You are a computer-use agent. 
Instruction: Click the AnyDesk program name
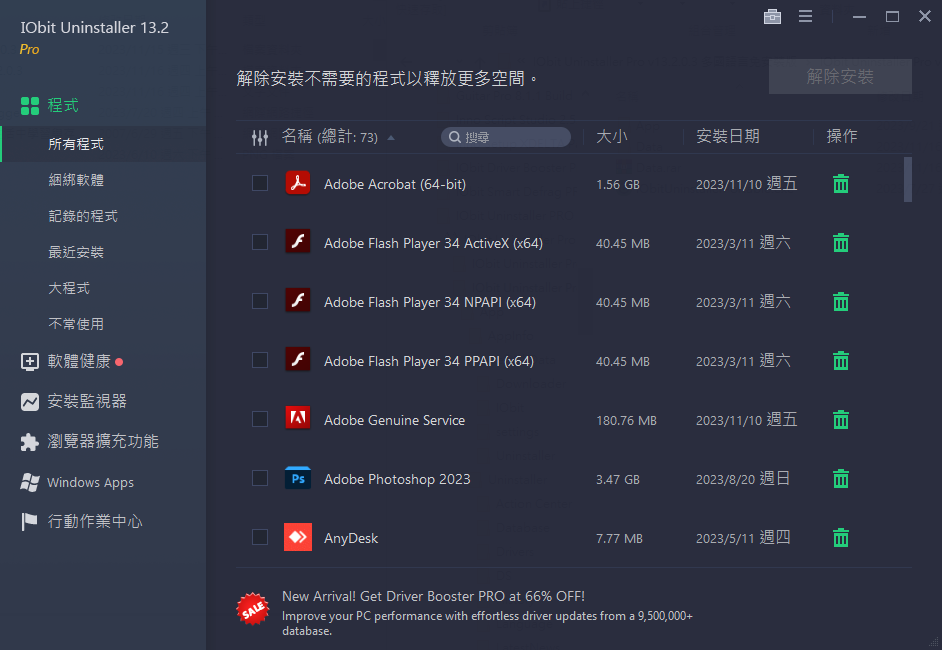coord(351,538)
